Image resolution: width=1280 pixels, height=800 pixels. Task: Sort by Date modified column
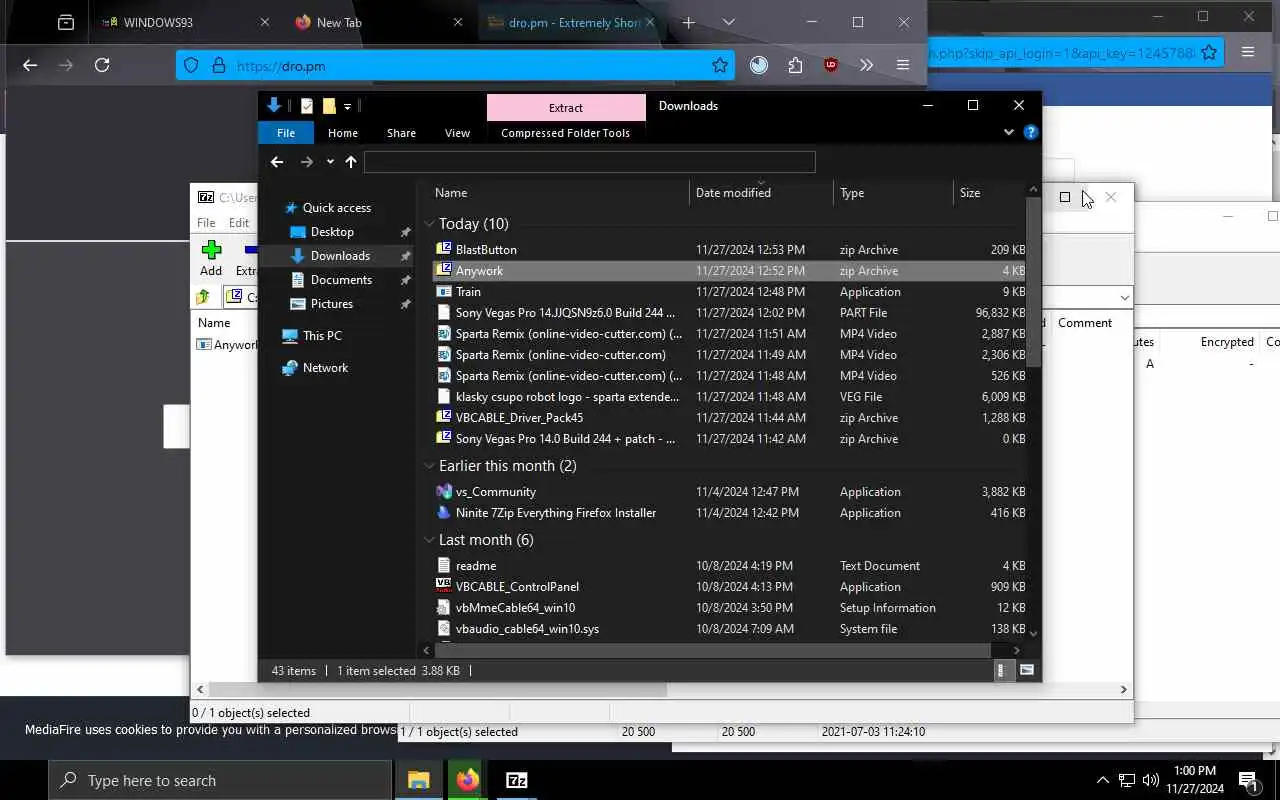coord(761,193)
